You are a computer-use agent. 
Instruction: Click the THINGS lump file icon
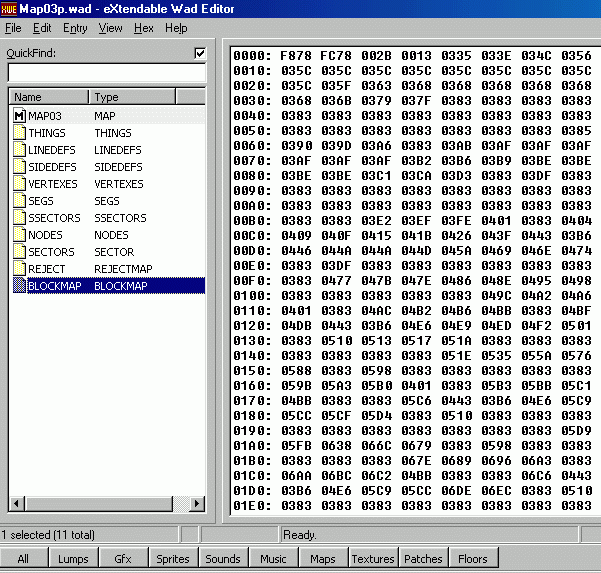click(19, 133)
